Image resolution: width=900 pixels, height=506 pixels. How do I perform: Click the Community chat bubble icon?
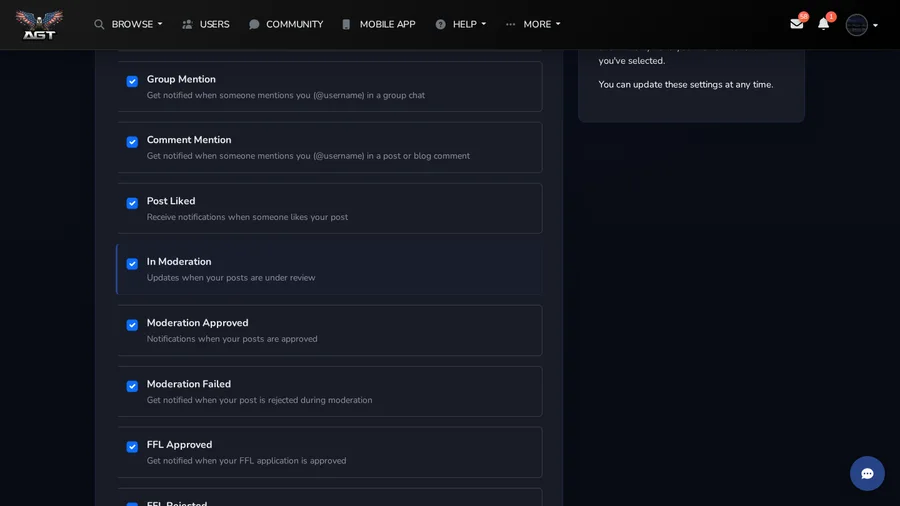pyautogui.click(x=254, y=25)
